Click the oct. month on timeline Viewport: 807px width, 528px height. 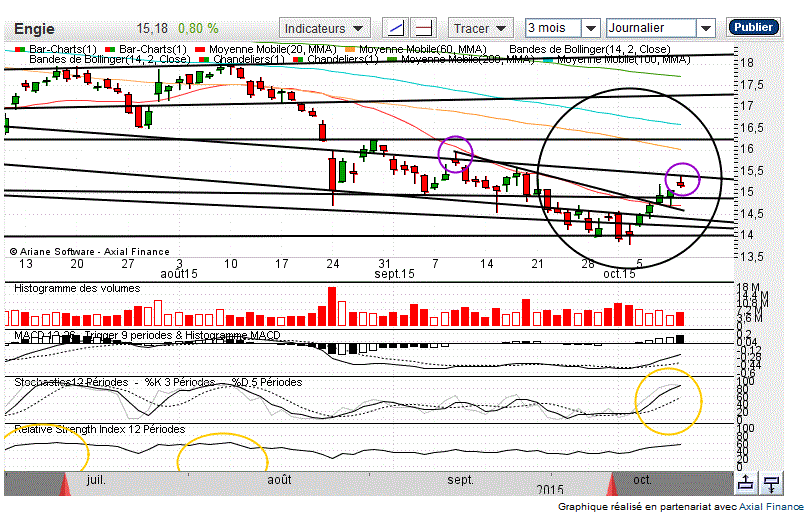(x=642, y=480)
